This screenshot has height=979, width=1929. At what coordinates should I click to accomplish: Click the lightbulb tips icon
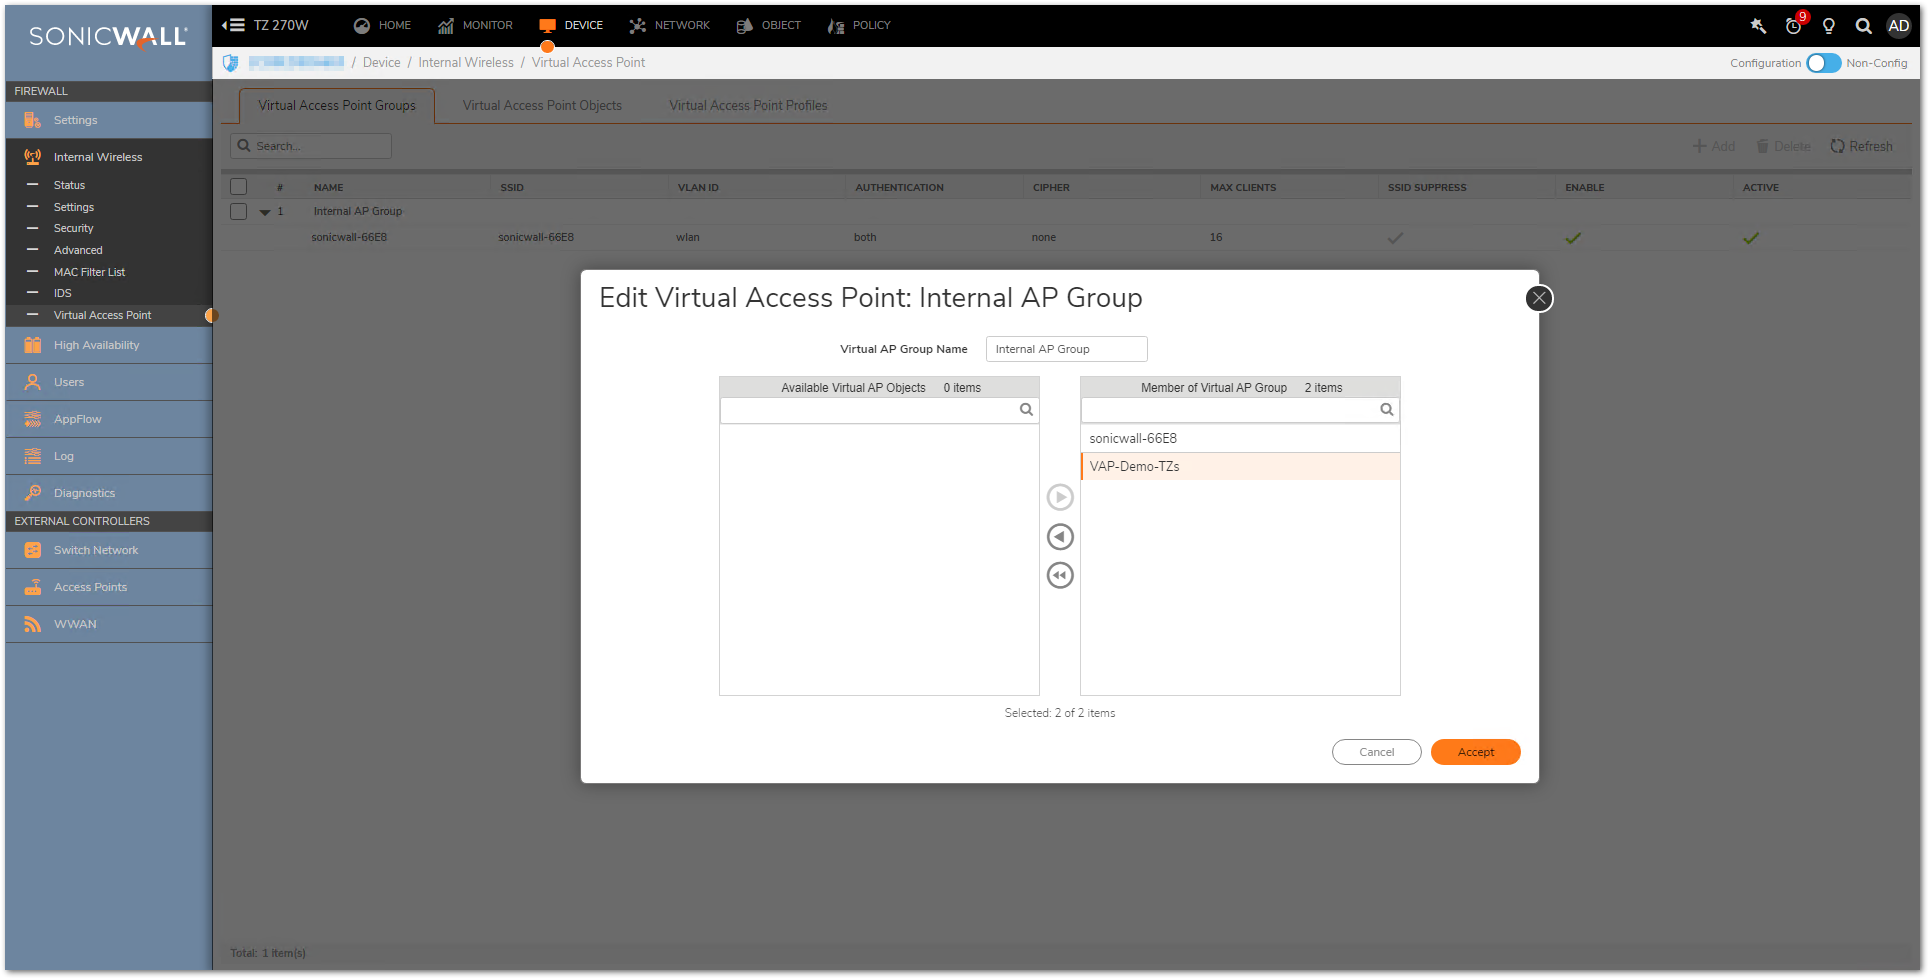point(1829,26)
